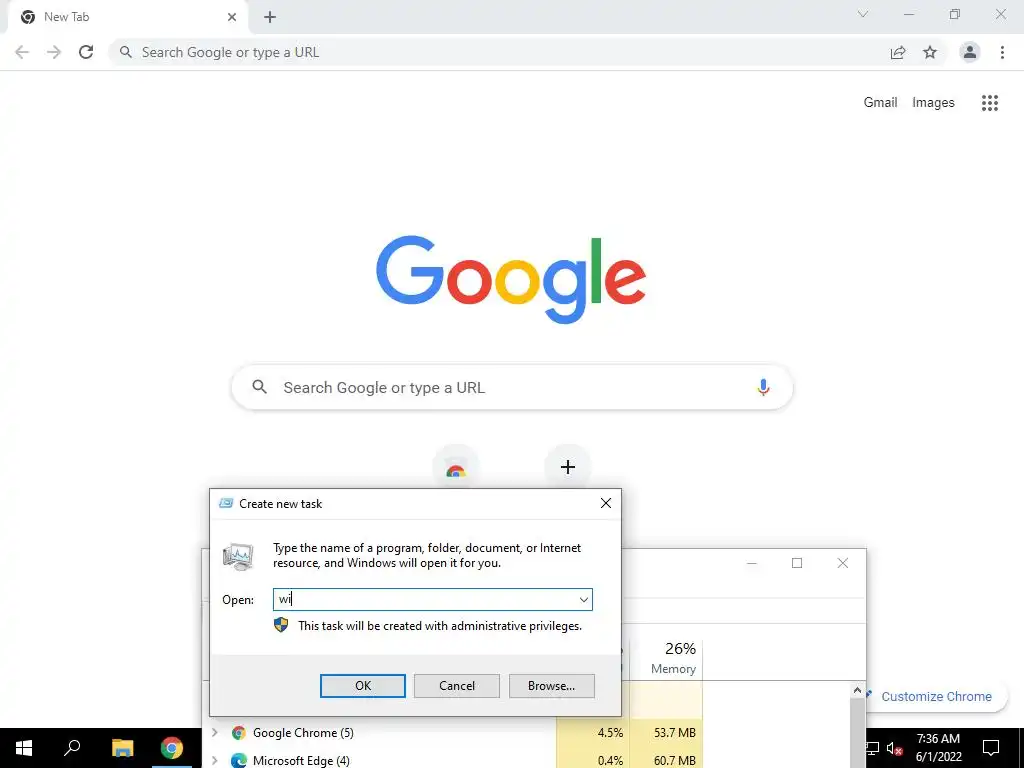Open the Gmail link
This screenshot has width=1024, height=768.
(x=880, y=103)
